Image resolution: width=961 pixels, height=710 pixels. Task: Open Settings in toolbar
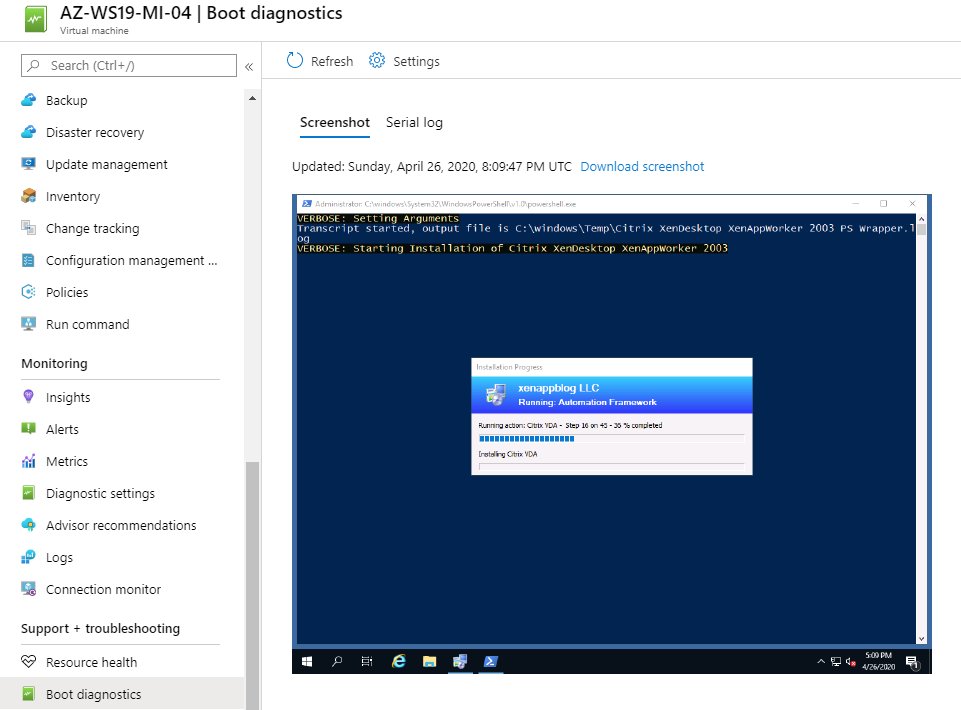404,61
